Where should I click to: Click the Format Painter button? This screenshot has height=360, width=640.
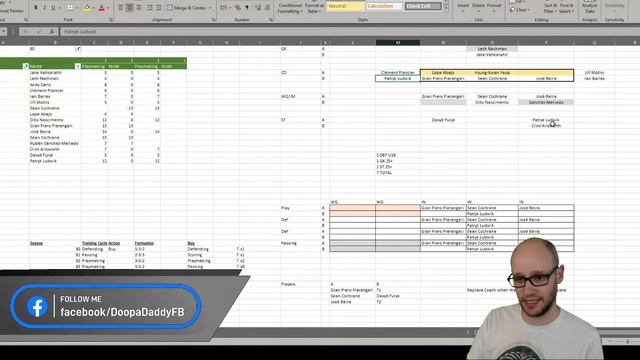(12, 11)
